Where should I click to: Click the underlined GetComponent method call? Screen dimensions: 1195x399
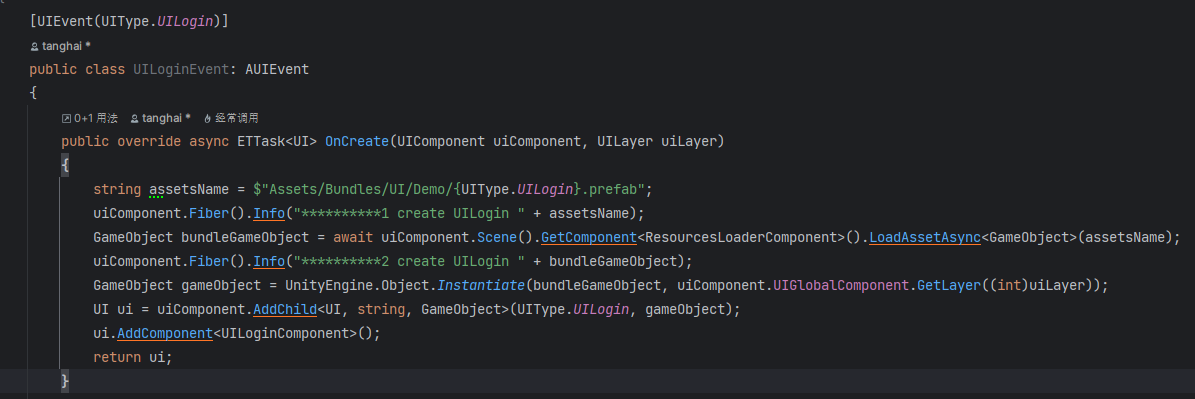[x=588, y=238]
